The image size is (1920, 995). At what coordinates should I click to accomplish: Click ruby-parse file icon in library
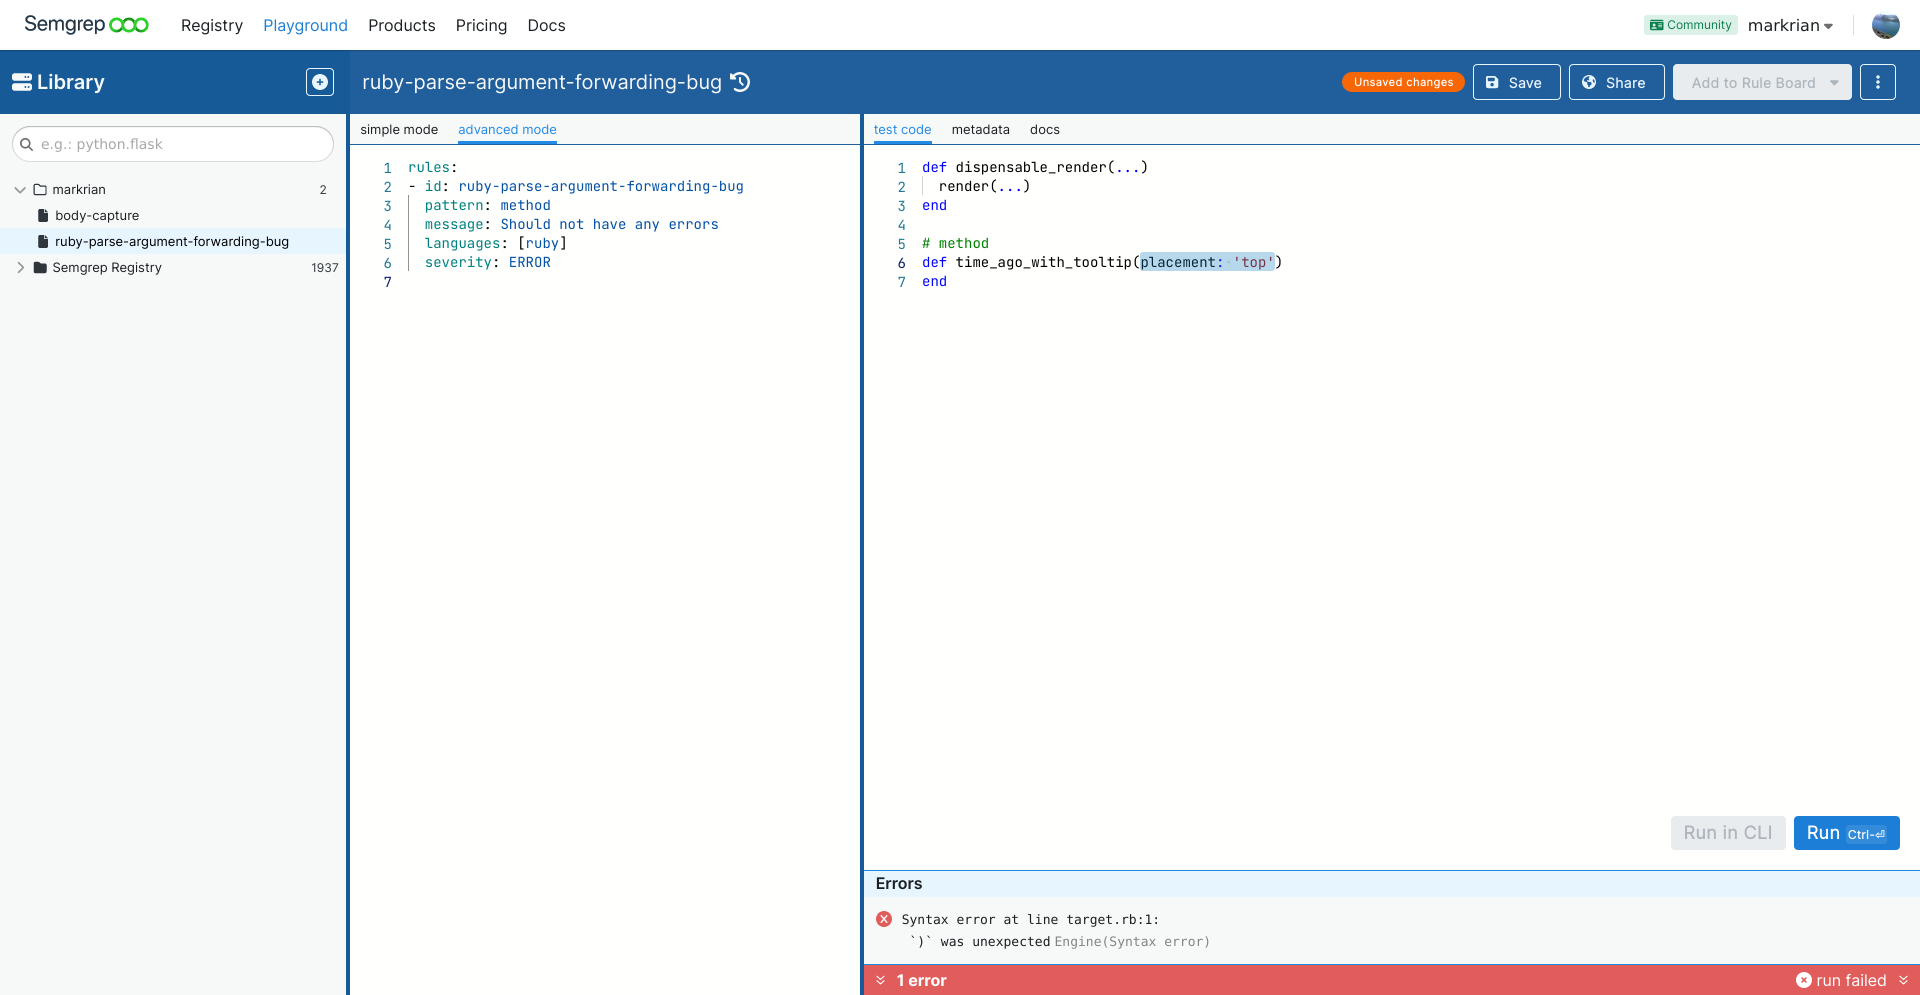coord(43,241)
